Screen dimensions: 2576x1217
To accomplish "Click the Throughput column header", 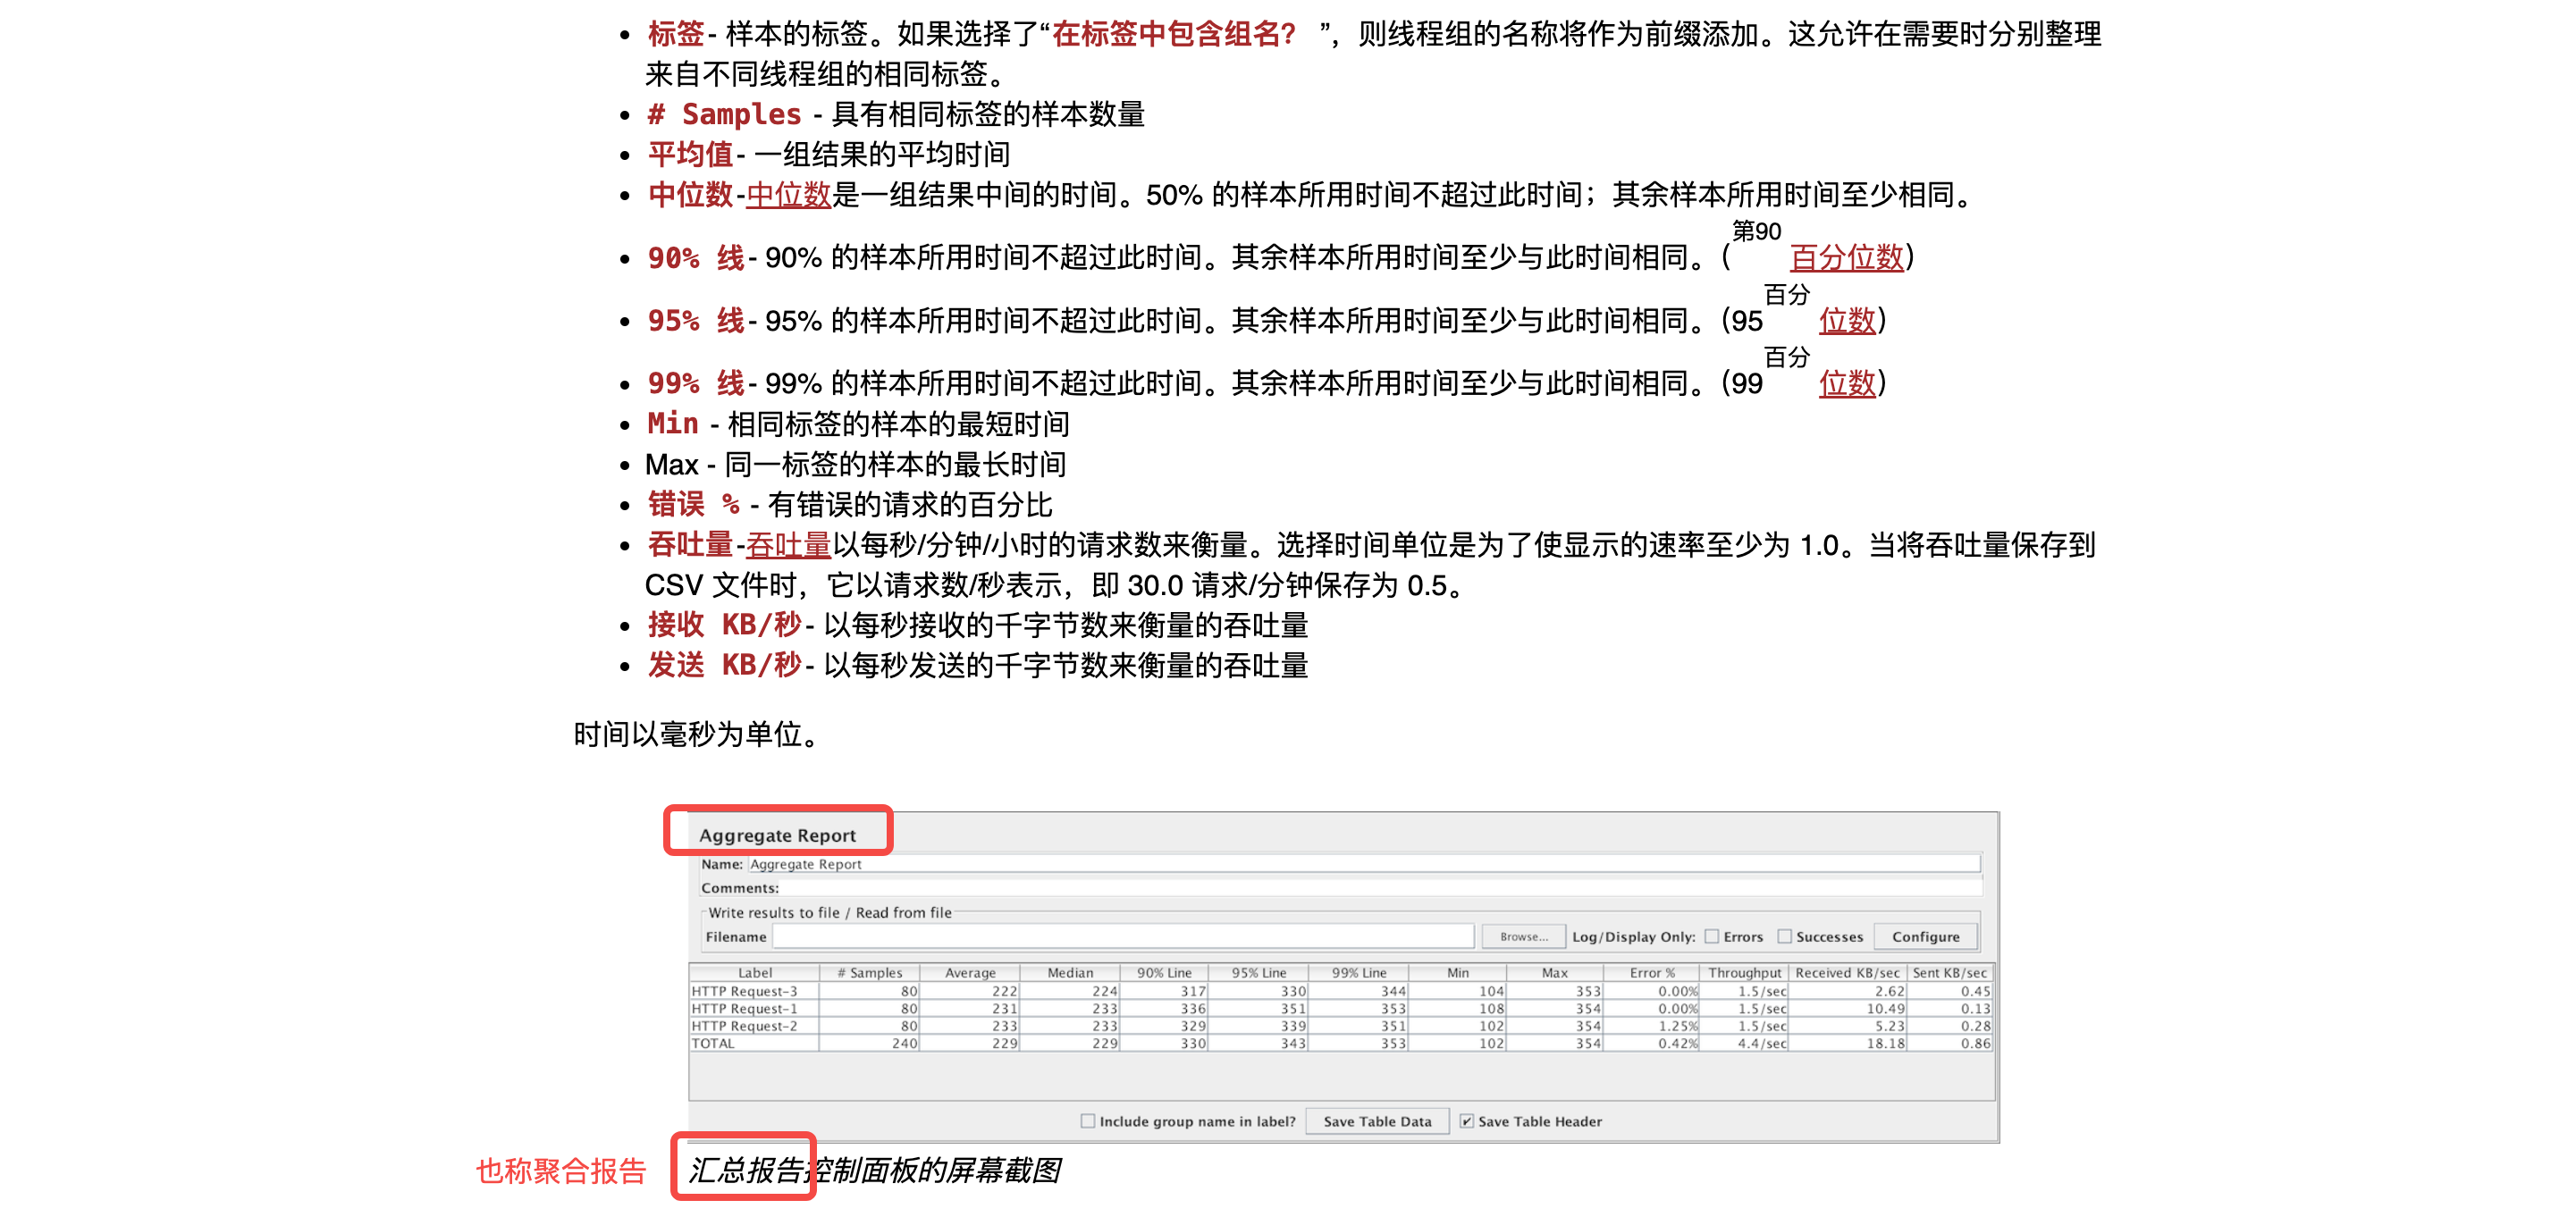I will click(1744, 972).
